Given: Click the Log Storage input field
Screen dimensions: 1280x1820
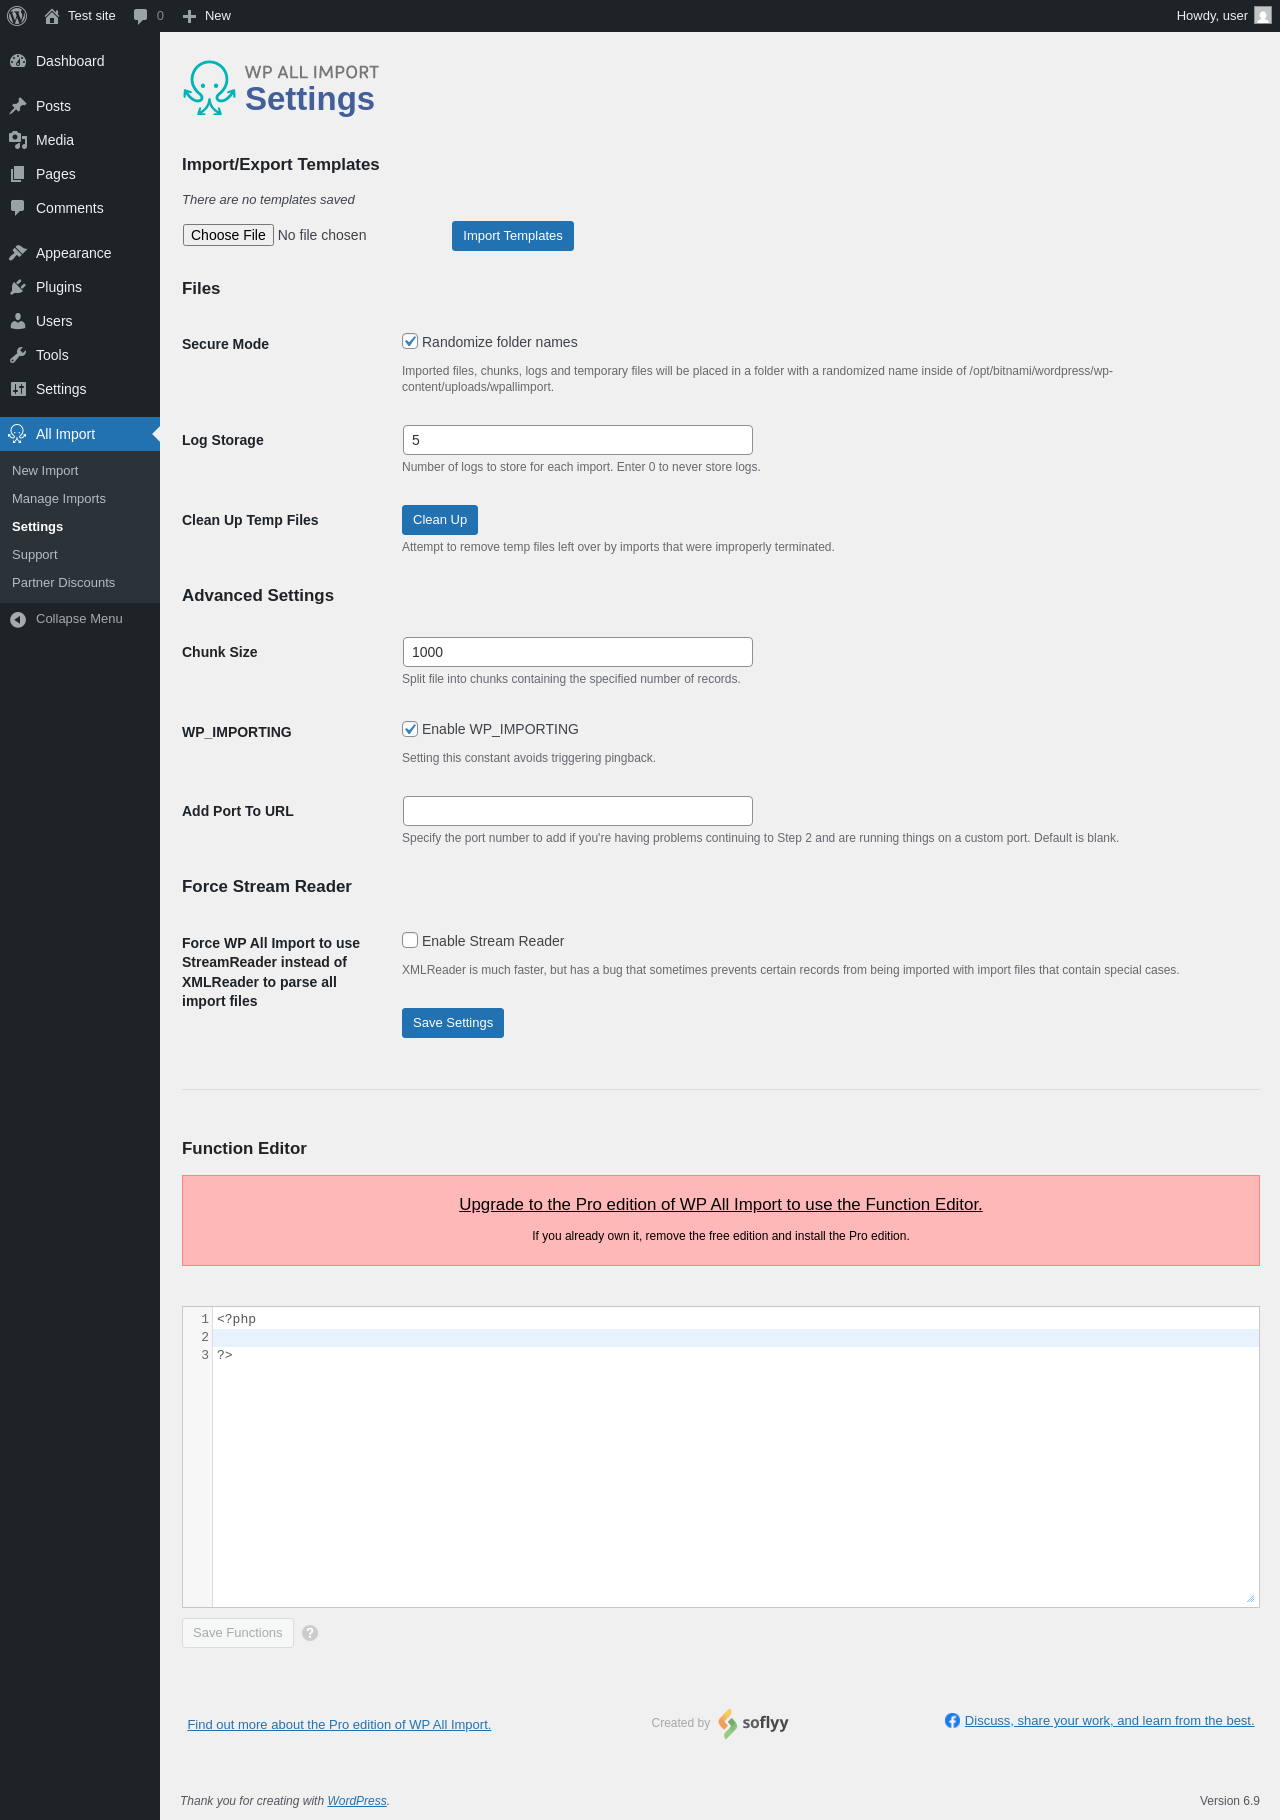Looking at the screenshot, I should click(x=578, y=440).
